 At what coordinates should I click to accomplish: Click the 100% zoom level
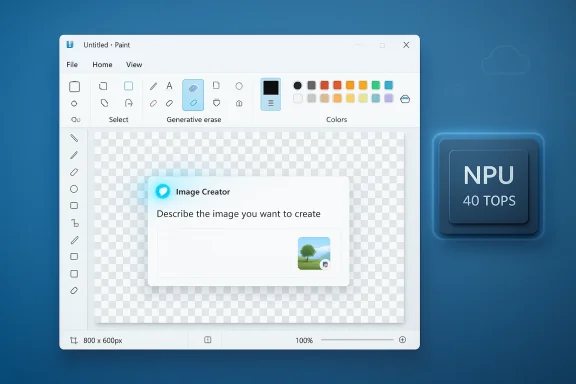pyautogui.click(x=304, y=341)
